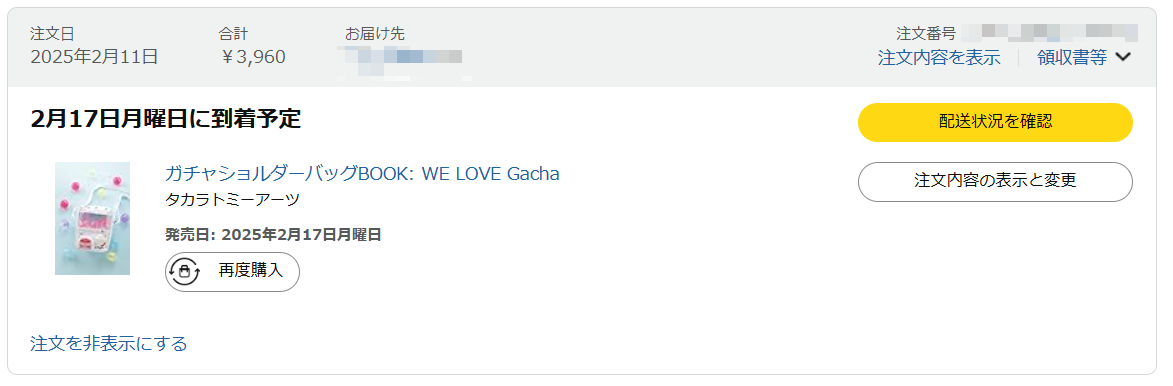The height and width of the screenshot is (386, 1173).
Task: Click the ¥3,960 total amount
Action: click(252, 57)
